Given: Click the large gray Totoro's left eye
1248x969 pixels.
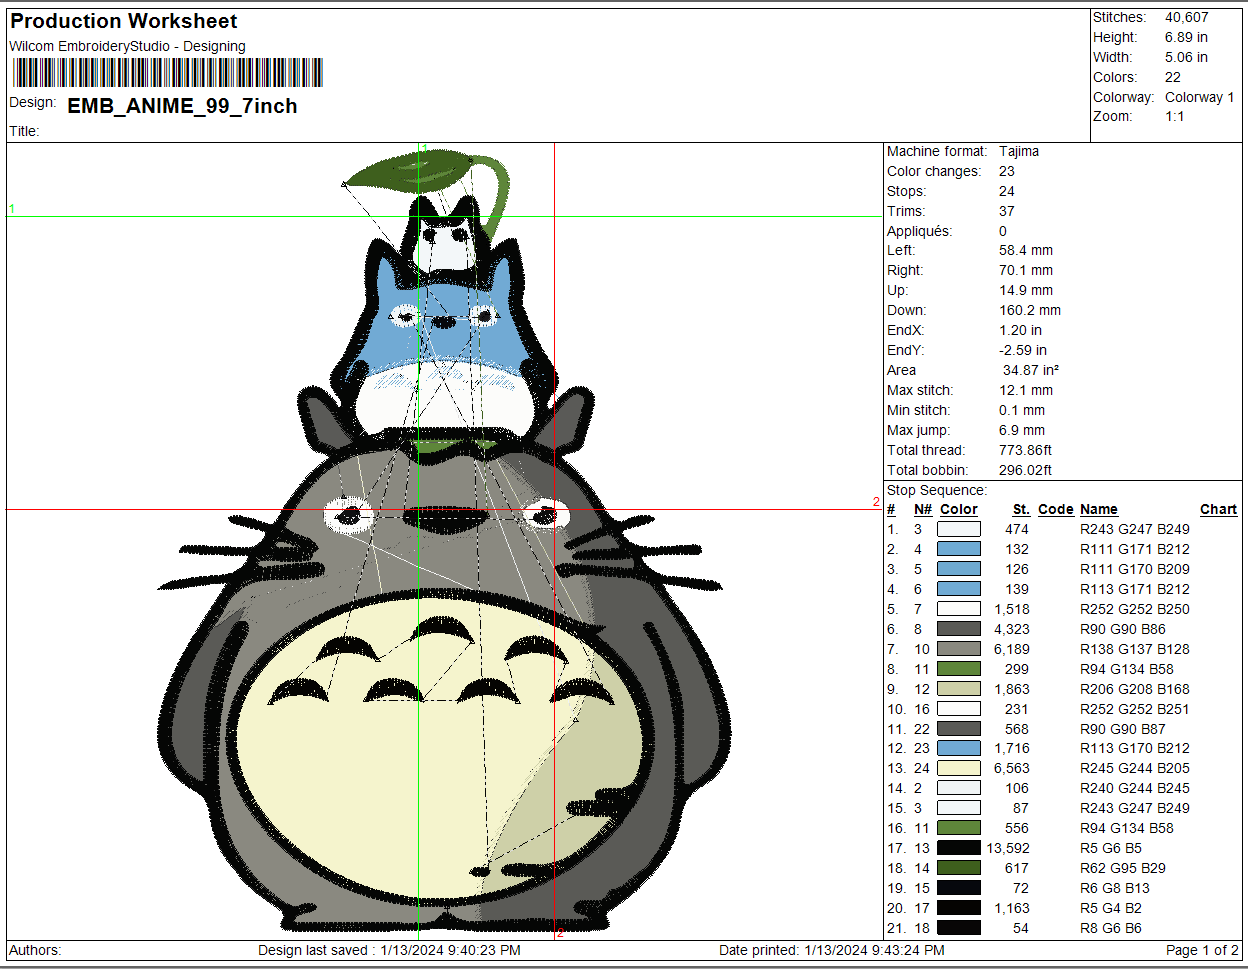Looking at the screenshot, I should pyautogui.click(x=350, y=516).
